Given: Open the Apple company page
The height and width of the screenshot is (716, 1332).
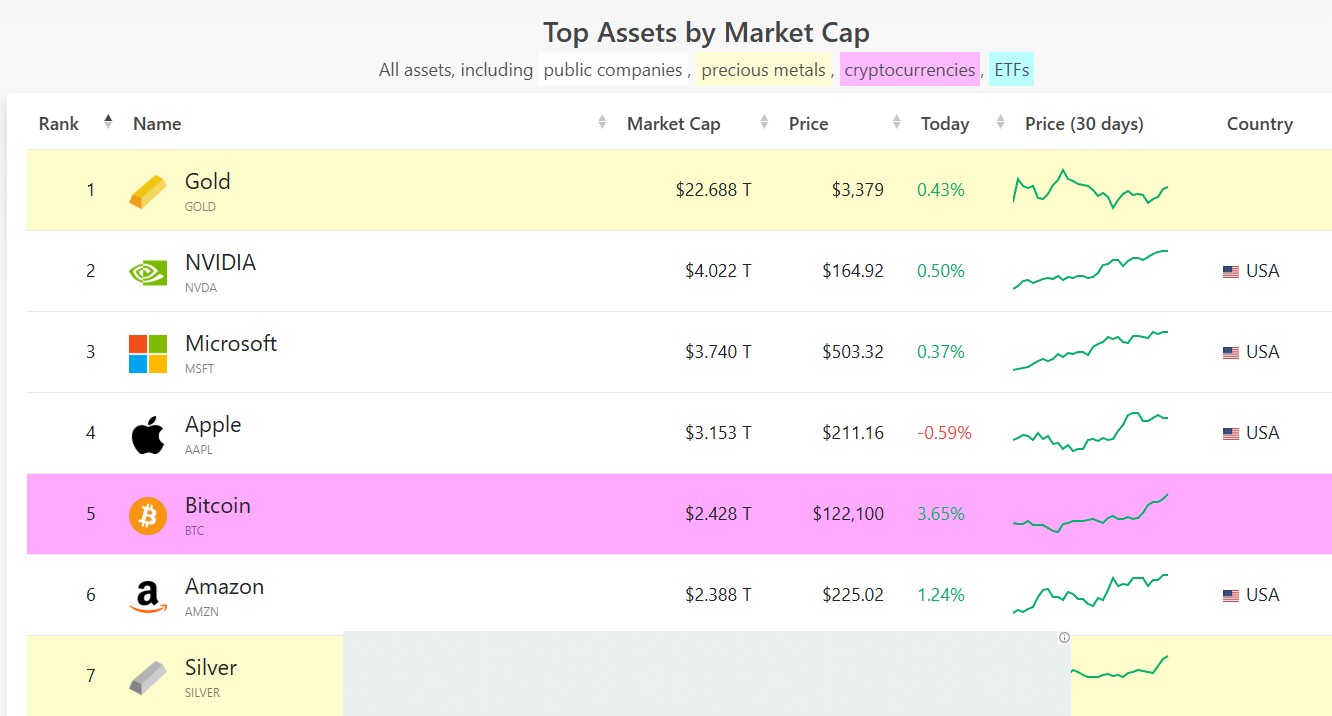Looking at the screenshot, I should click(x=213, y=425).
